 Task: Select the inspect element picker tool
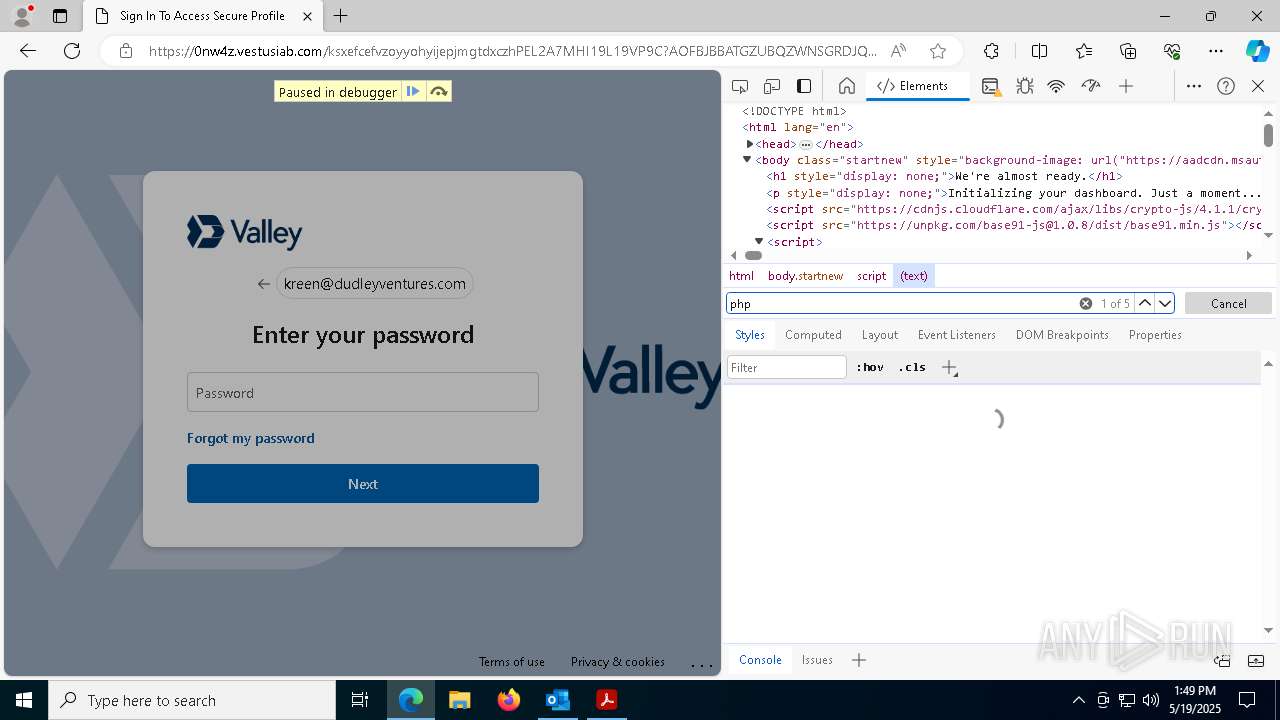pos(740,86)
